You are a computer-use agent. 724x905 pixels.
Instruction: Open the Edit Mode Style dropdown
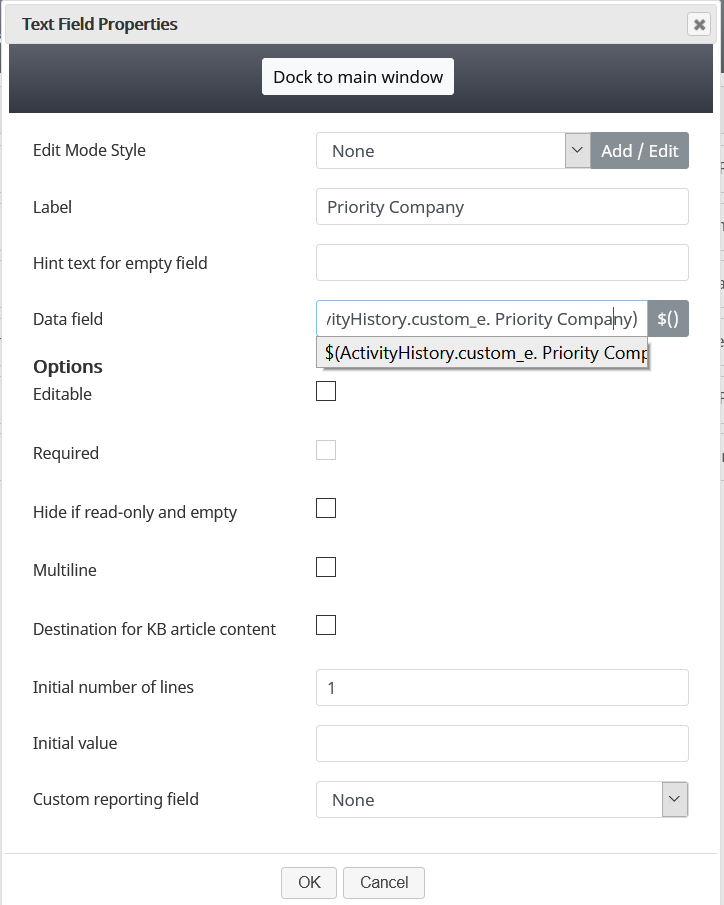(453, 151)
